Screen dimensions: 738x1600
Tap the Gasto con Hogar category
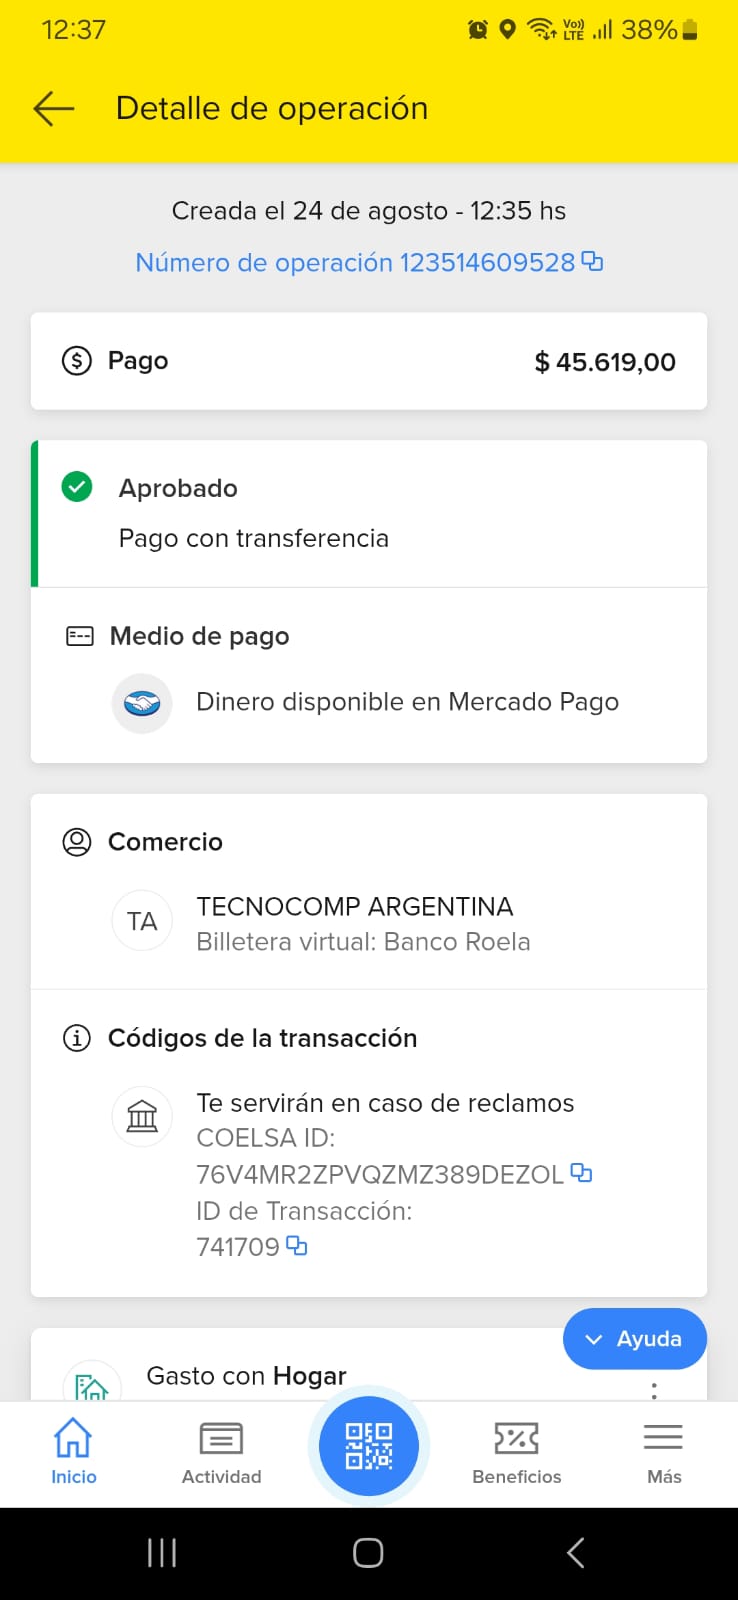246,1377
